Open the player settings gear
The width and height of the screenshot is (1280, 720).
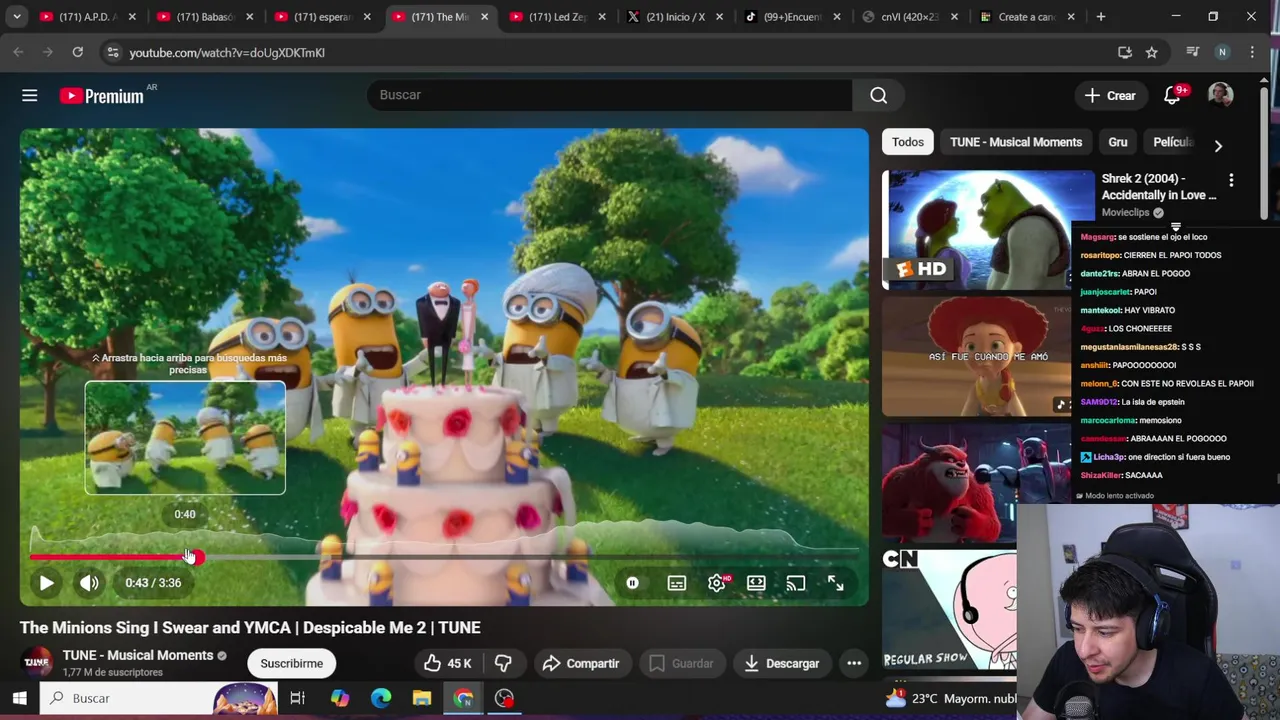717,583
